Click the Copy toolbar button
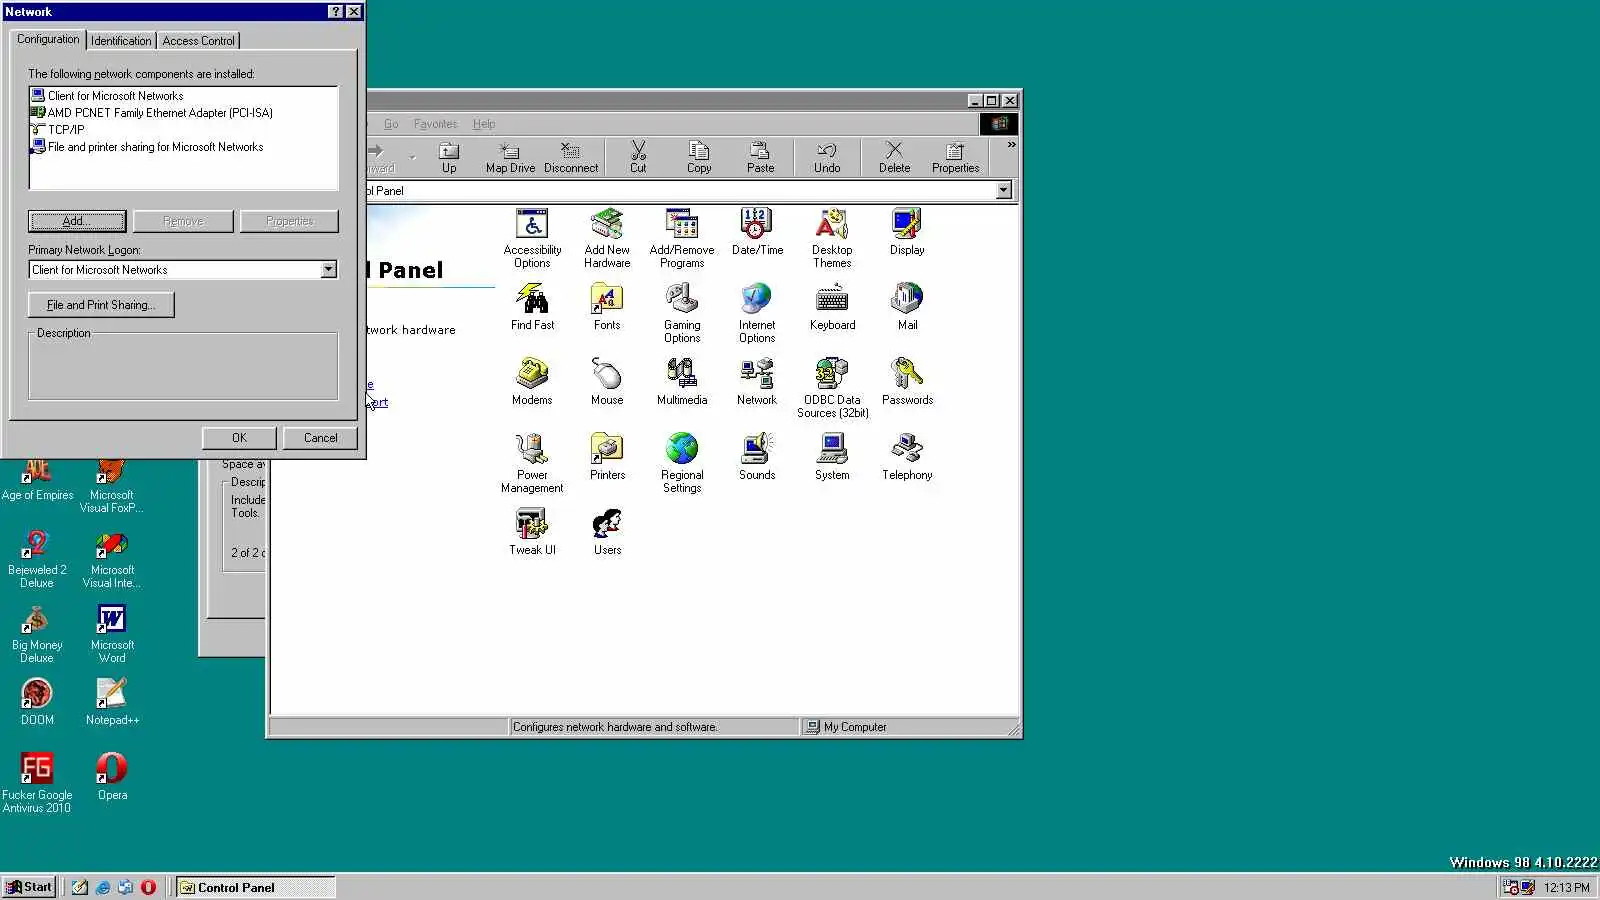This screenshot has height=900, width=1600. (x=699, y=157)
